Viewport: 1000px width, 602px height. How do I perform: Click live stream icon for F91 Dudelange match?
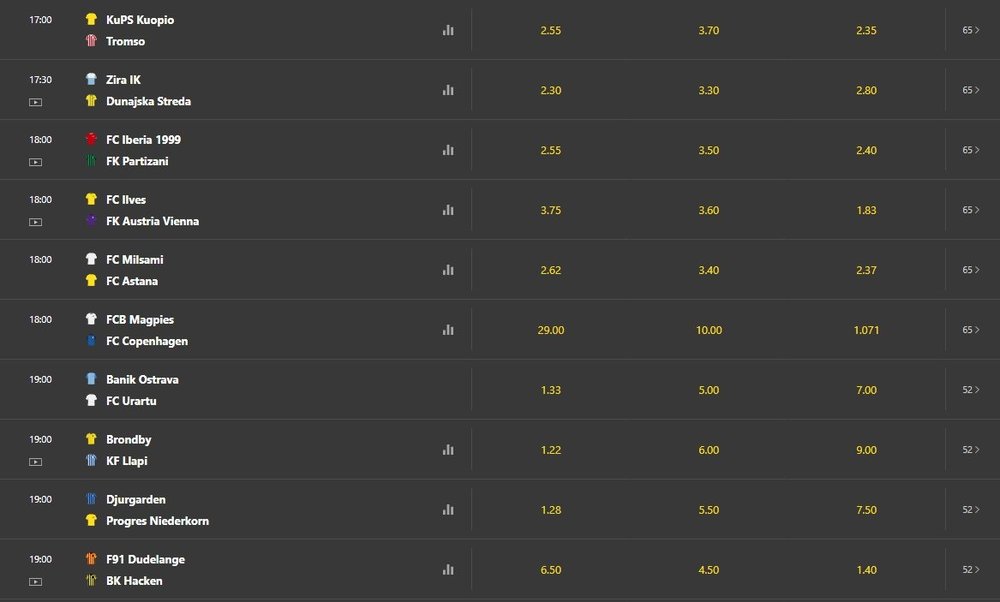[36, 582]
